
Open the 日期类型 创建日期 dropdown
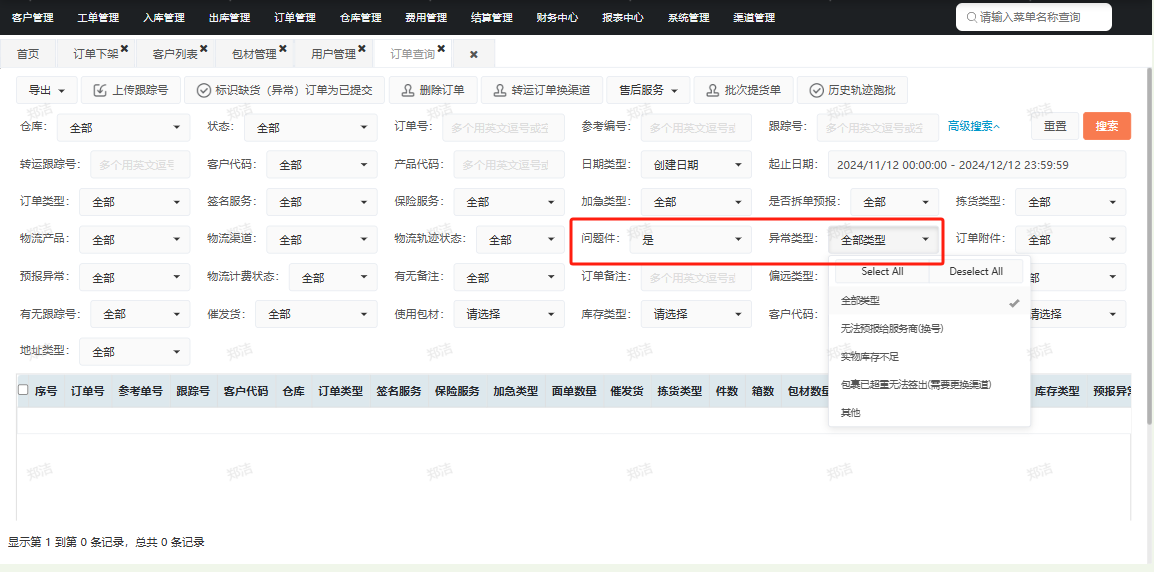pos(696,165)
